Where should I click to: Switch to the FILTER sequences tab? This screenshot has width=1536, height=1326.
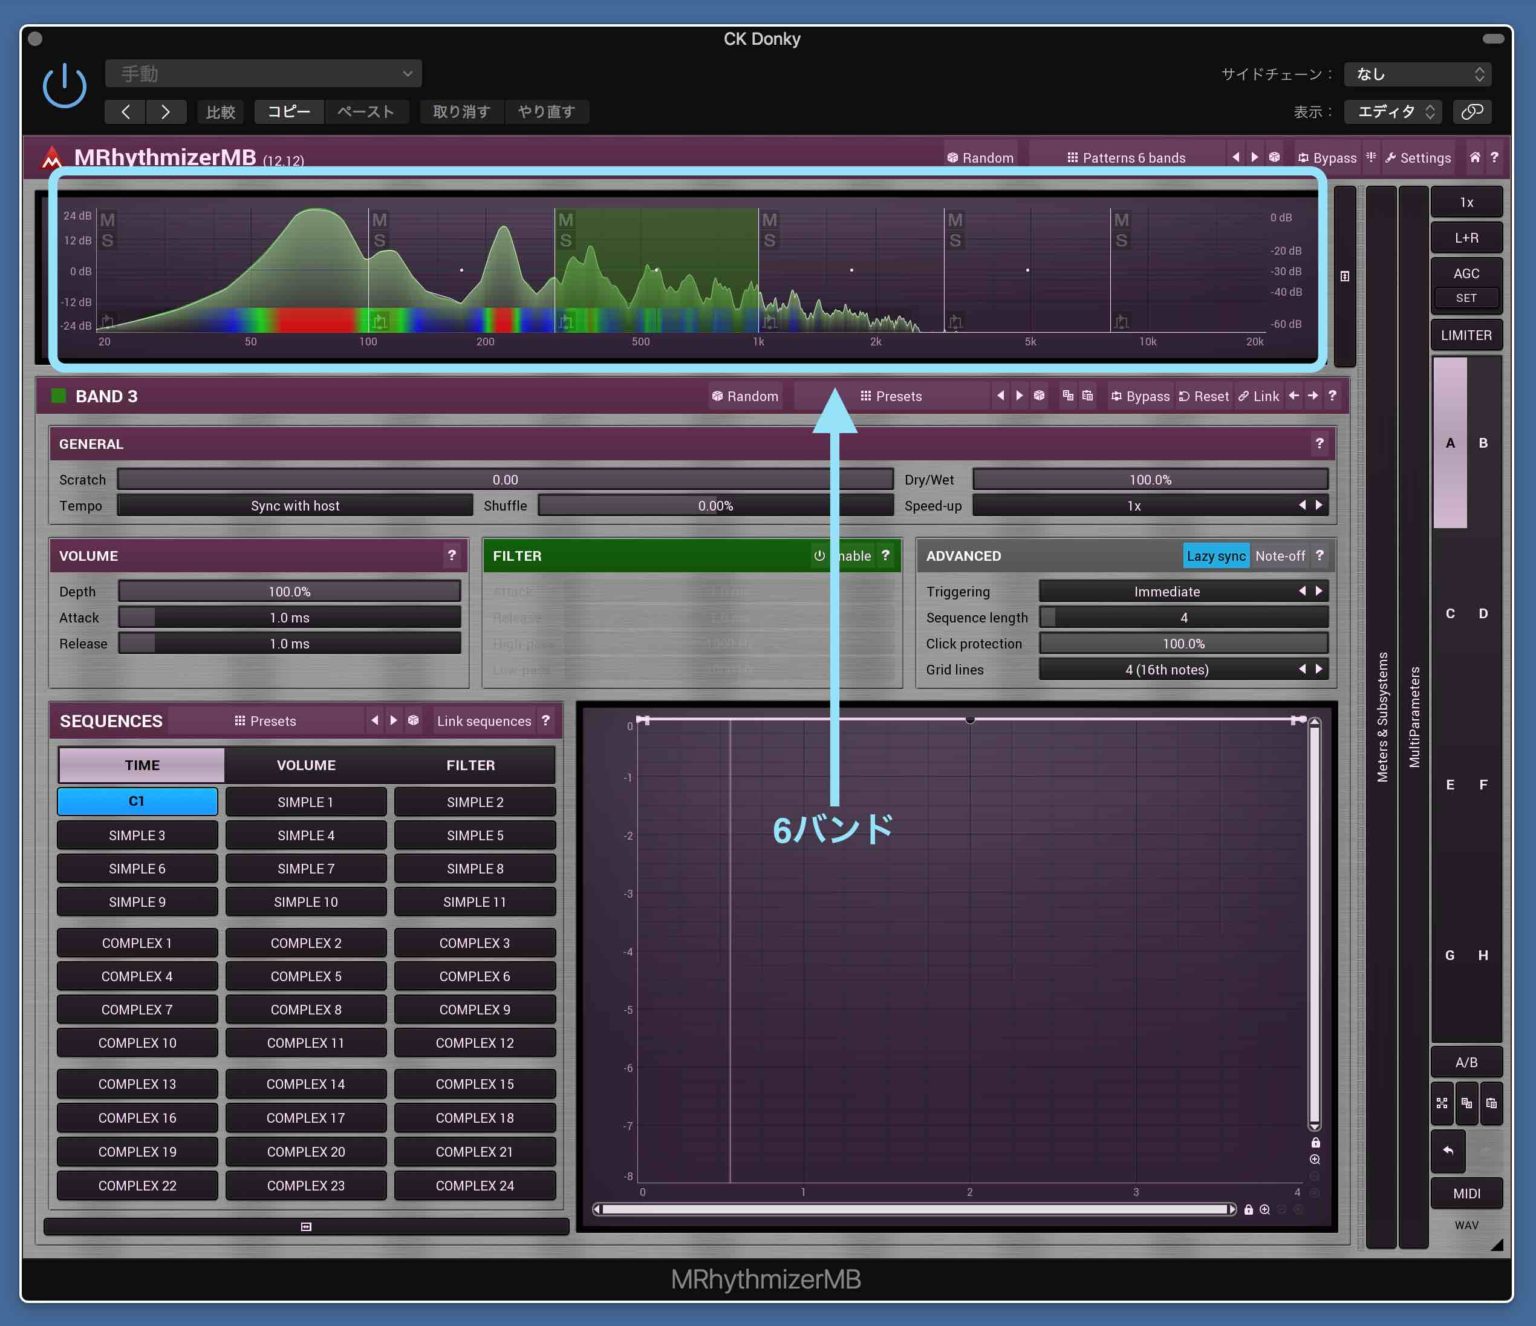tap(470, 765)
